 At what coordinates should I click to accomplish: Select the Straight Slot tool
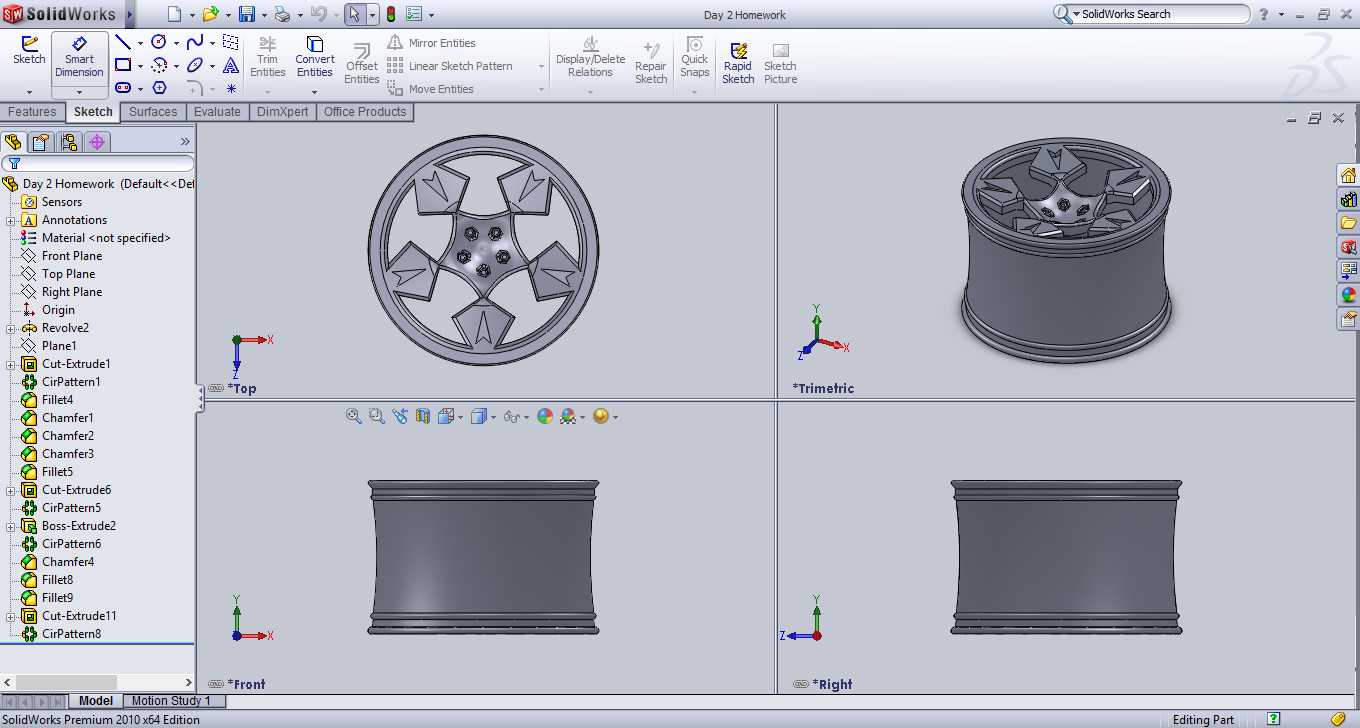[122, 88]
